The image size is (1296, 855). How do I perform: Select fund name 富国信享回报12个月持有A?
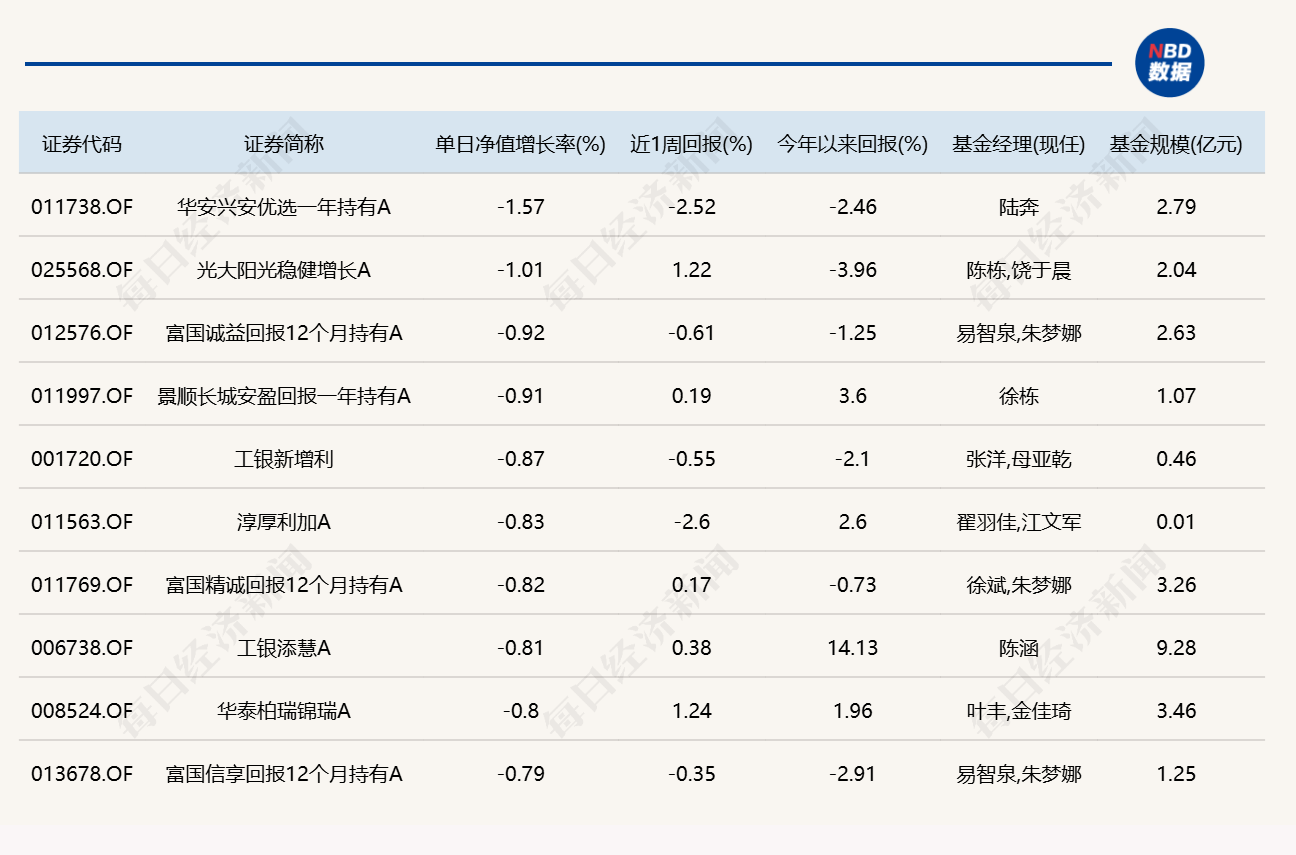coord(284,774)
